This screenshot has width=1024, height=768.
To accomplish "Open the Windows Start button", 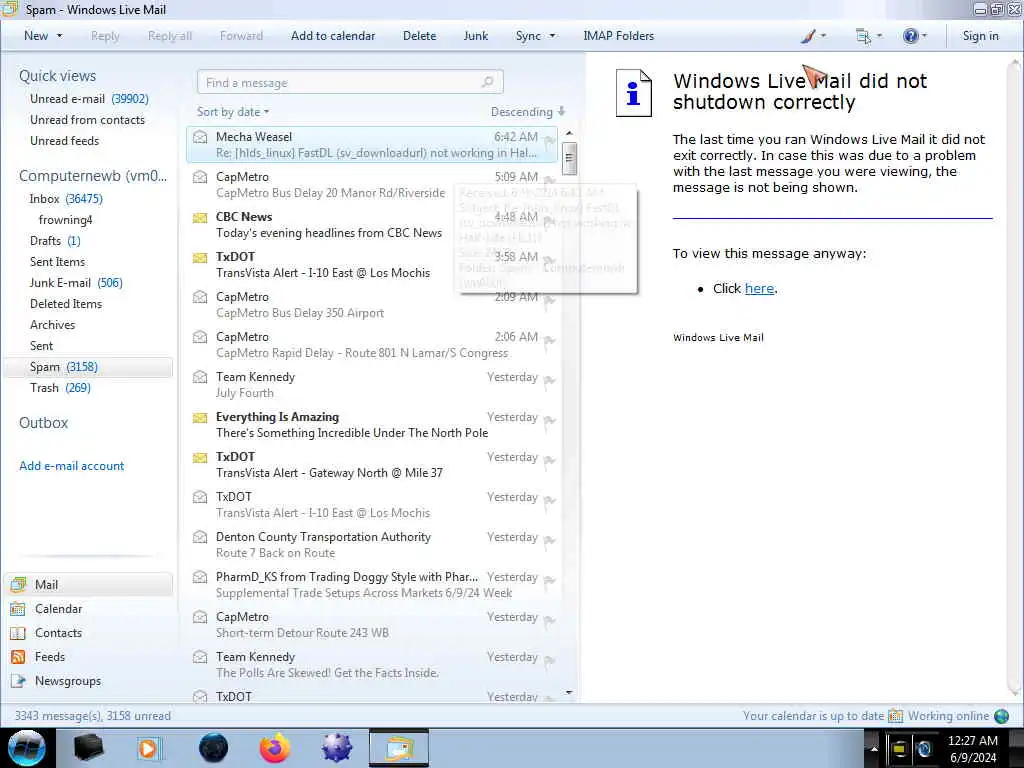I will tap(26, 748).
